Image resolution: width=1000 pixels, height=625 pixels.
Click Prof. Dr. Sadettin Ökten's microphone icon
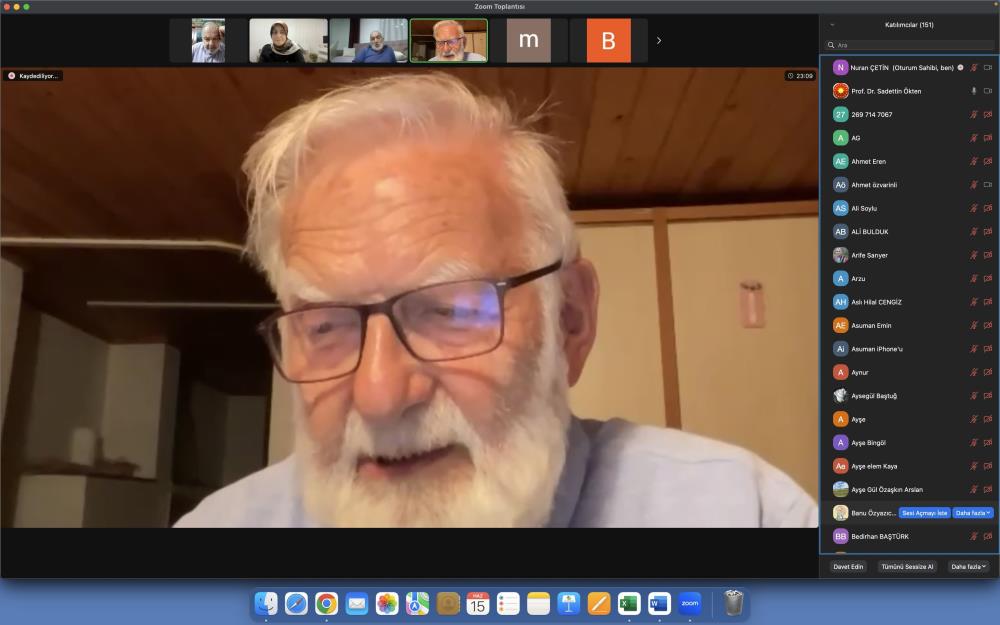[x=974, y=91]
